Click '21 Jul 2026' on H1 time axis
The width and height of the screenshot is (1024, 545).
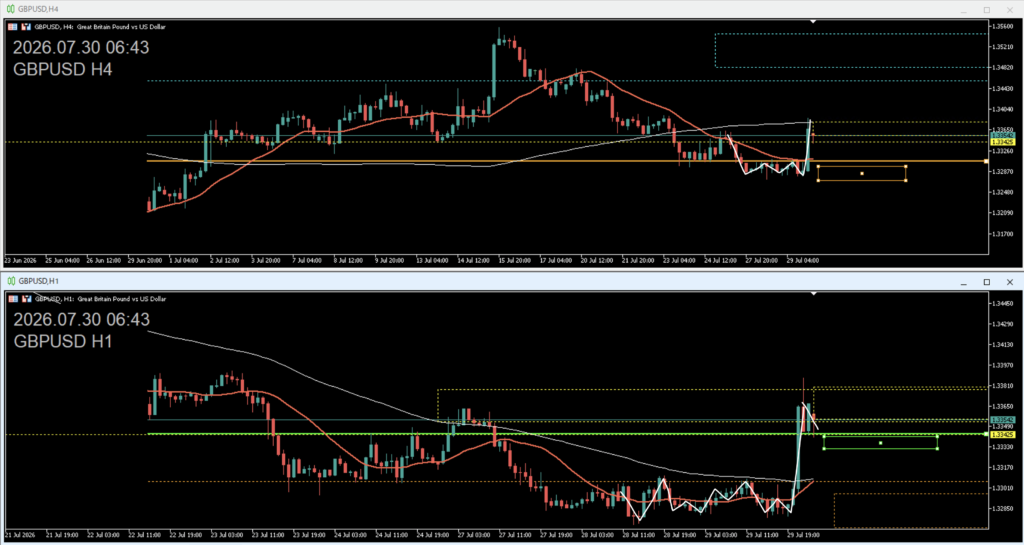pyautogui.click(x=21, y=533)
